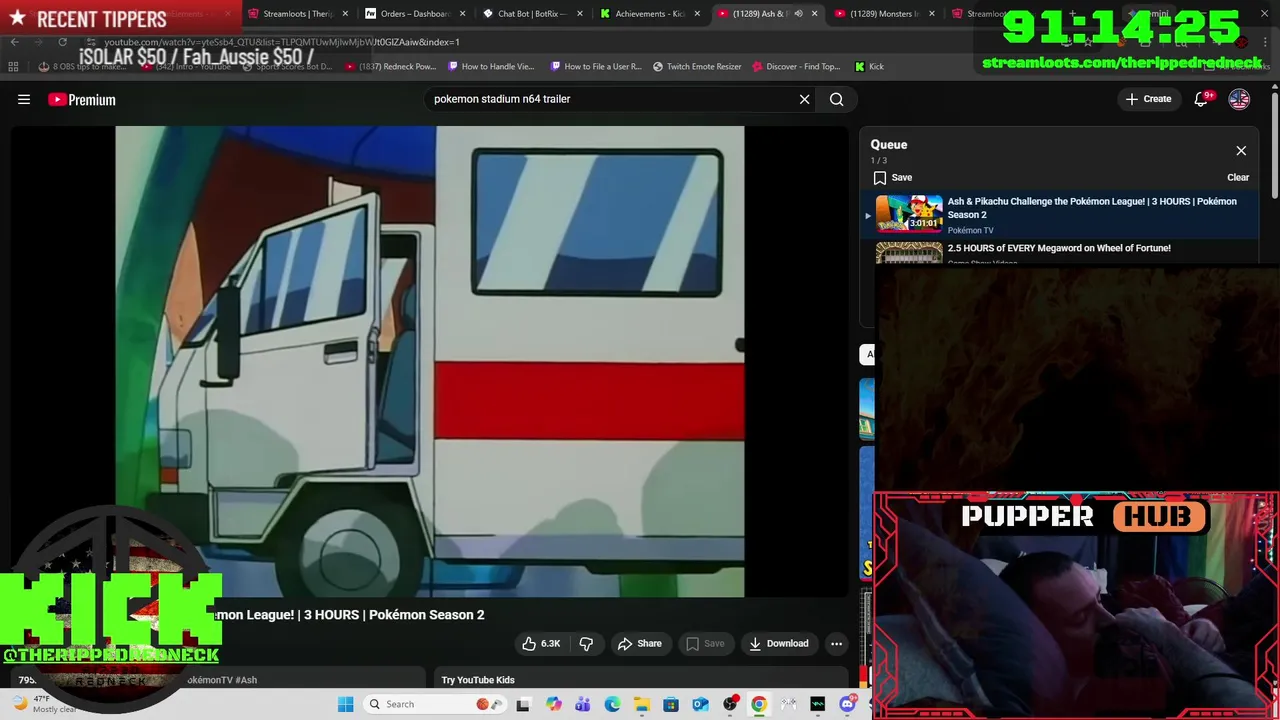Viewport: 1280px width, 720px height.
Task: Run search with the magnifier icon
Action: pyautogui.click(x=837, y=100)
